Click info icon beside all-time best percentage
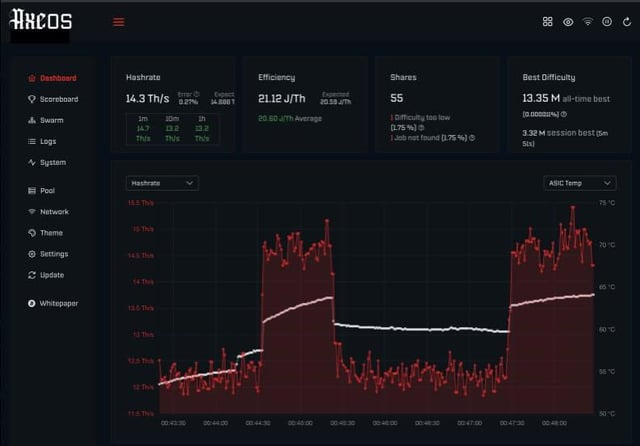This screenshot has height=446, width=640. click(564, 114)
